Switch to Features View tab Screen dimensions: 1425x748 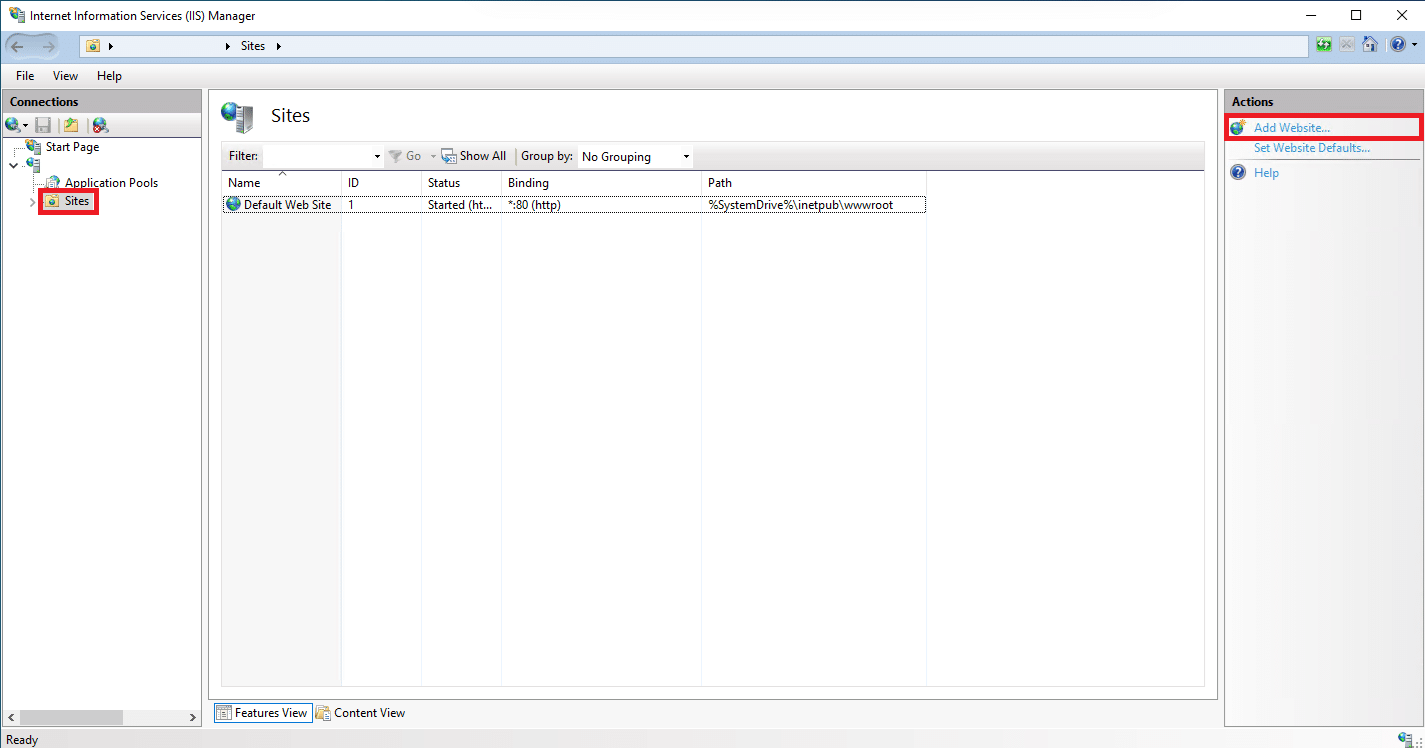pos(263,713)
